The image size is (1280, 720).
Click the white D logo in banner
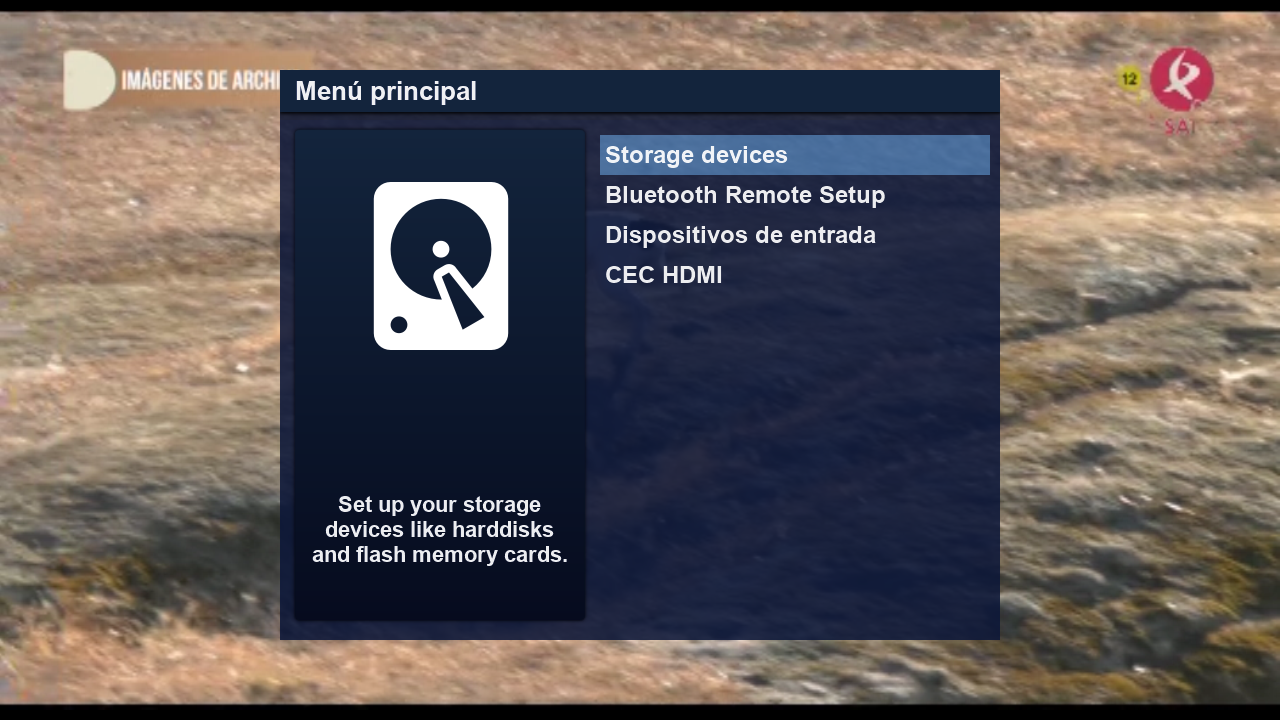coord(89,80)
